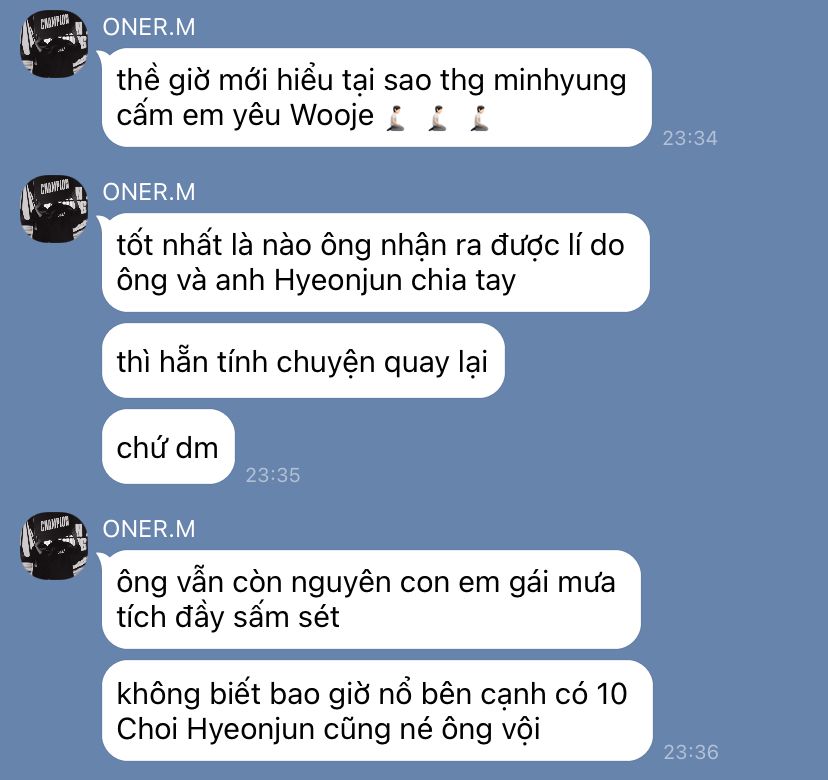The height and width of the screenshot is (780, 828).
Task: Tap the middle kneeling person emoji
Action: (438, 118)
